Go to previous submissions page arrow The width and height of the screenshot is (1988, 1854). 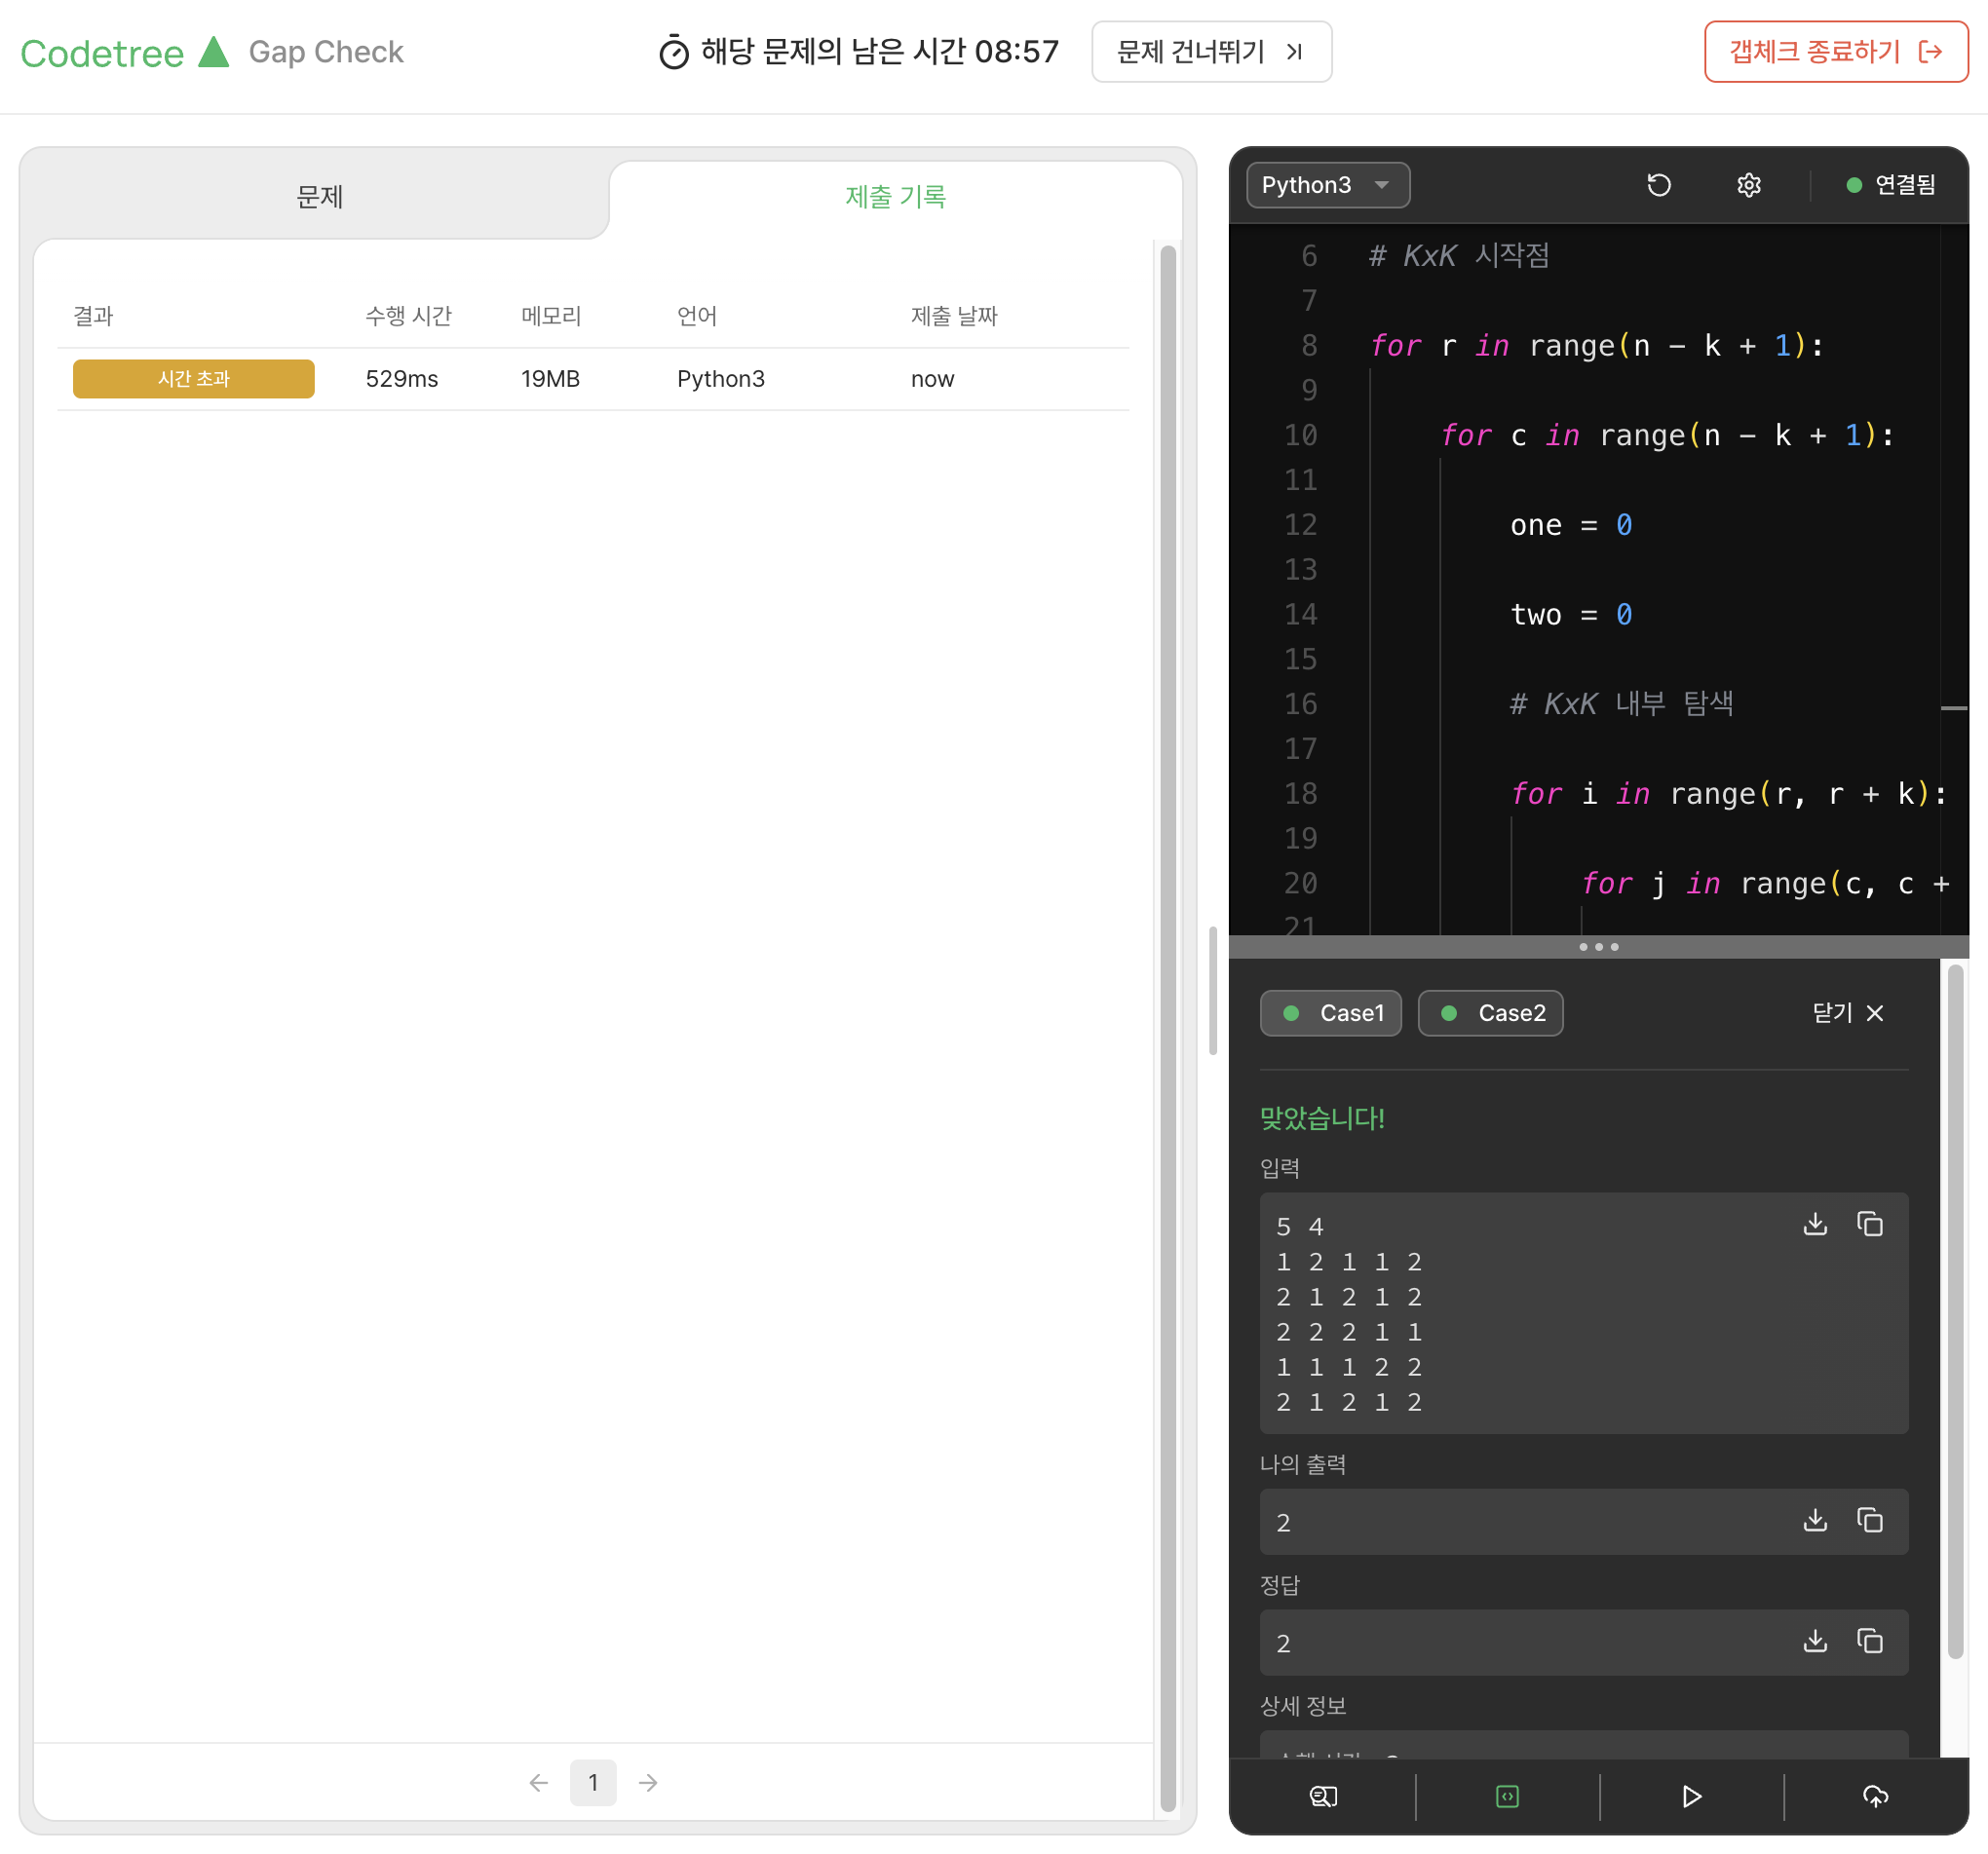(539, 1783)
